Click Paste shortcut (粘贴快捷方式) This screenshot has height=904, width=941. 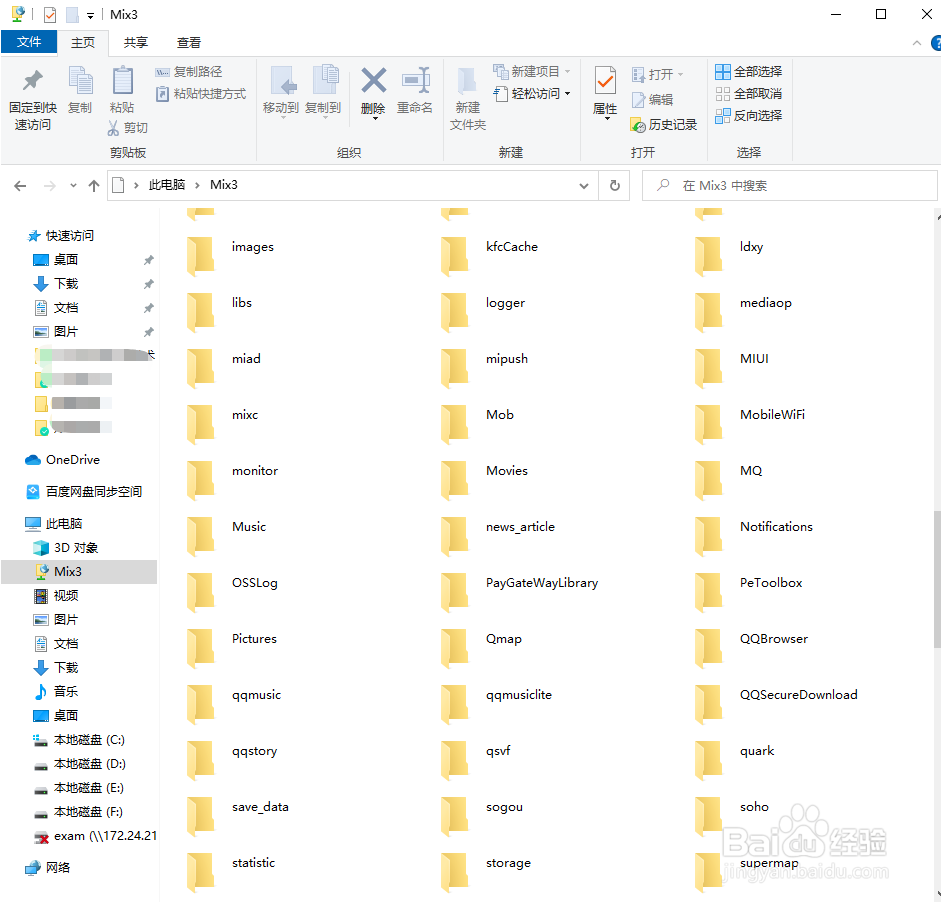[200, 94]
